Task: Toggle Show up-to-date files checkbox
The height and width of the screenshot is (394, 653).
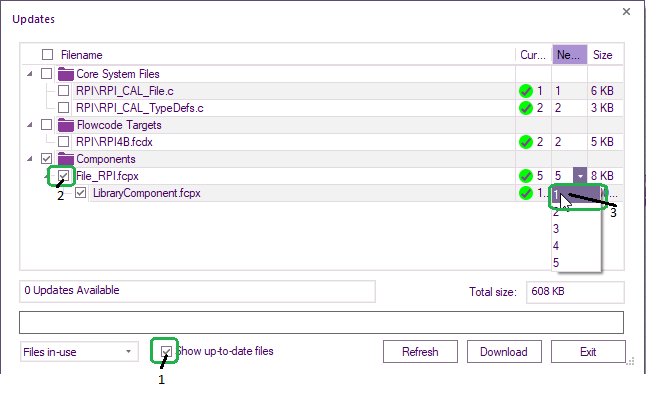Action: (x=166, y=352)
